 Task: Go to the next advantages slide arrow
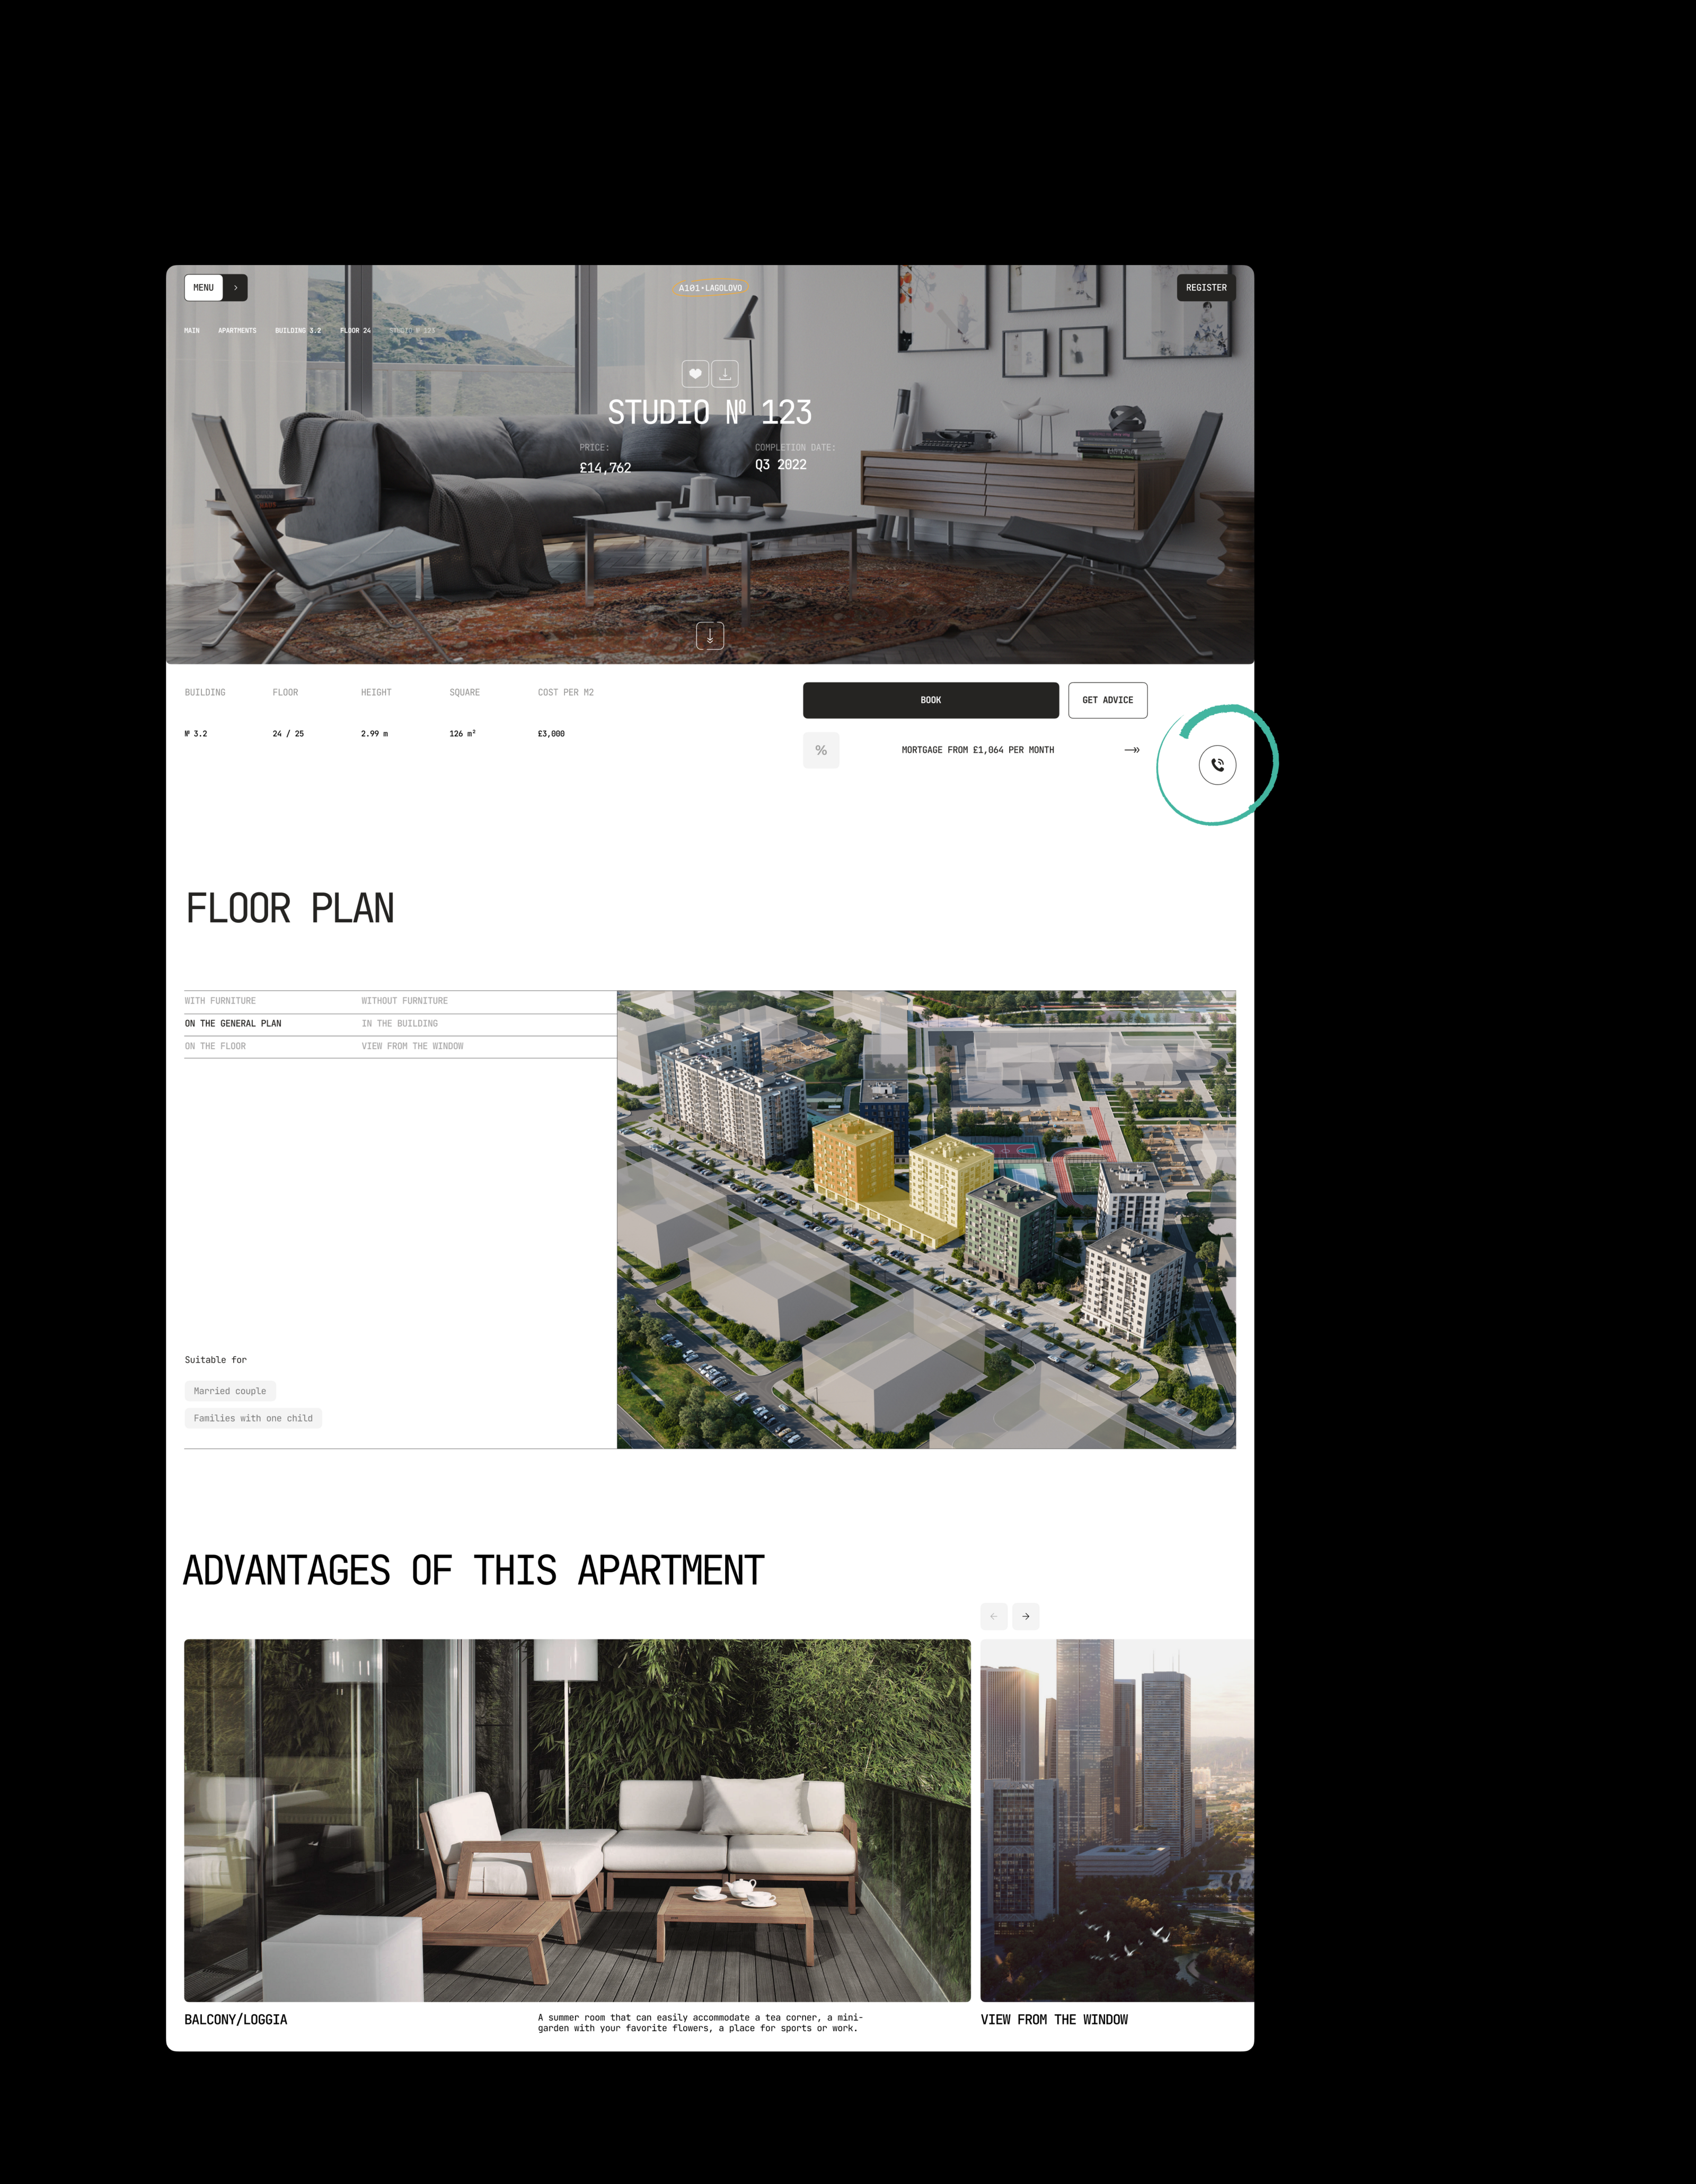[1025, 1616]
